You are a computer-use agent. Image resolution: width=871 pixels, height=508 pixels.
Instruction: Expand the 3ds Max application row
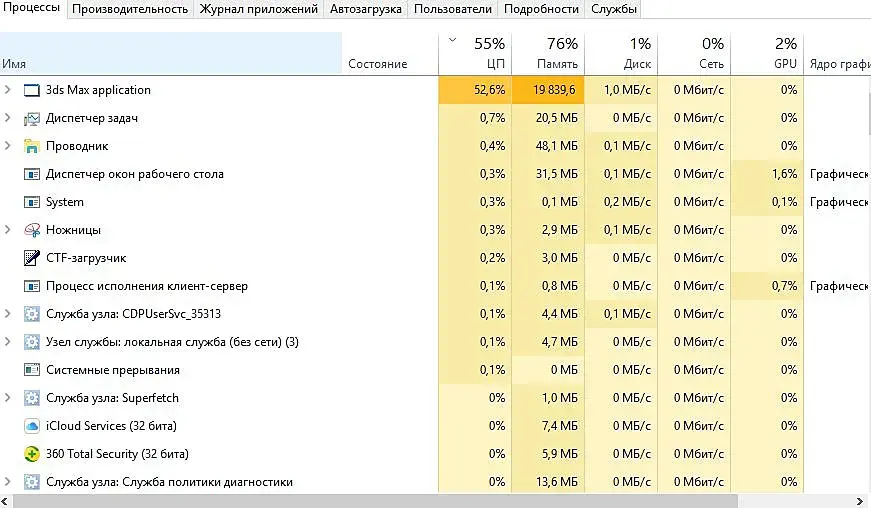[7, 89]
